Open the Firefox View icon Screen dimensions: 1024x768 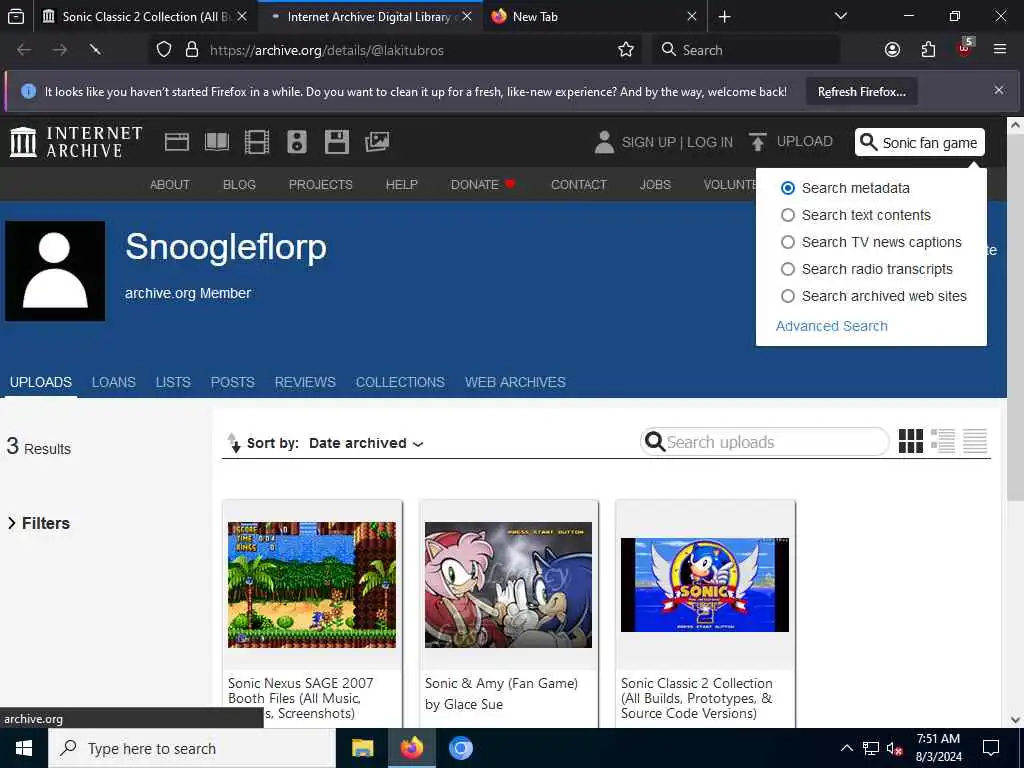point(16,17)
